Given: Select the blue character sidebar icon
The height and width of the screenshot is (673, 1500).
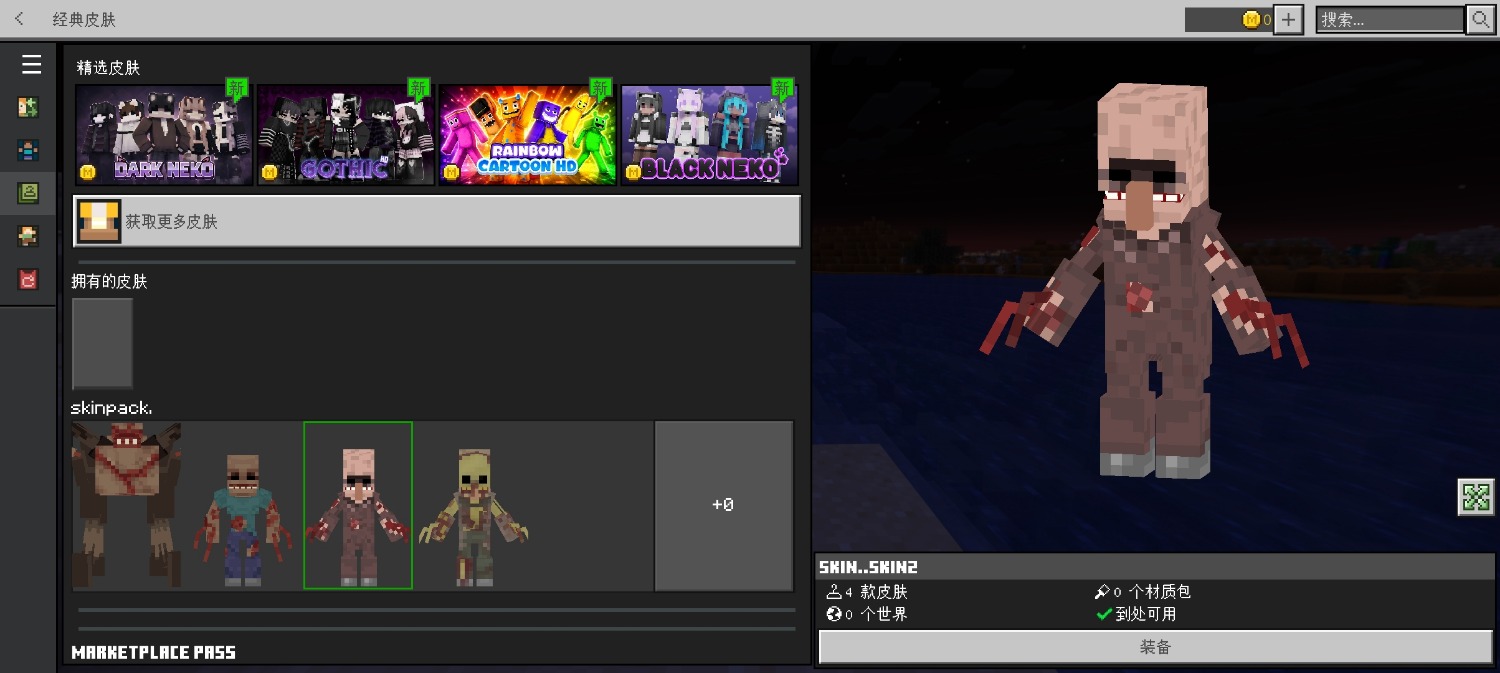Looking at the screenshot, I should pyautogui.click(x=29, y=151).
